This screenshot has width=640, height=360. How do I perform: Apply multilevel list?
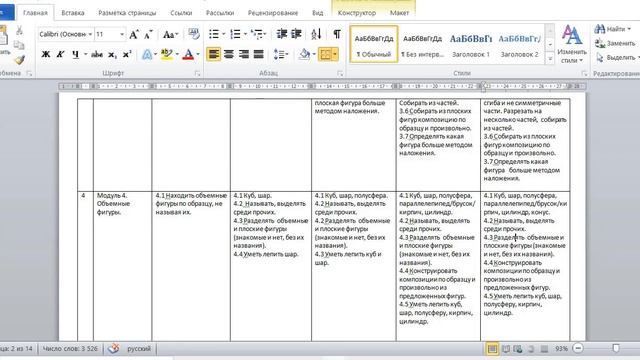(x=257, y=34)
